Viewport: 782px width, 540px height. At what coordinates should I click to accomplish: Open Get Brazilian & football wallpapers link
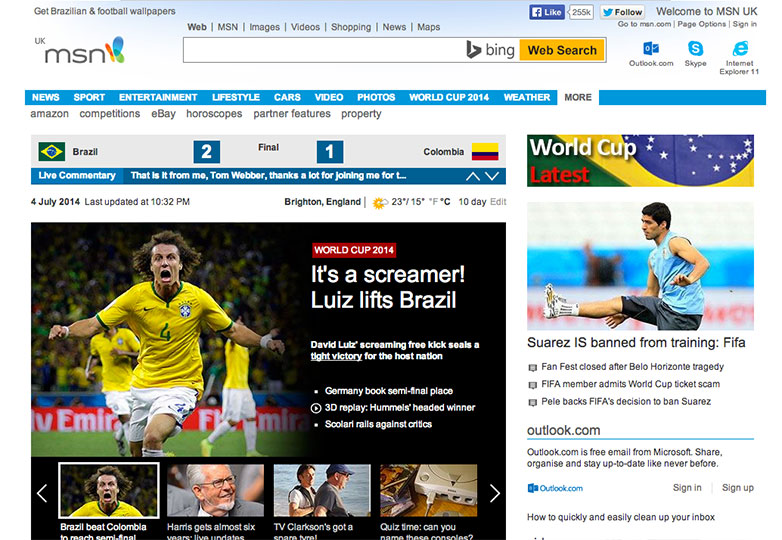coord(105,11)
